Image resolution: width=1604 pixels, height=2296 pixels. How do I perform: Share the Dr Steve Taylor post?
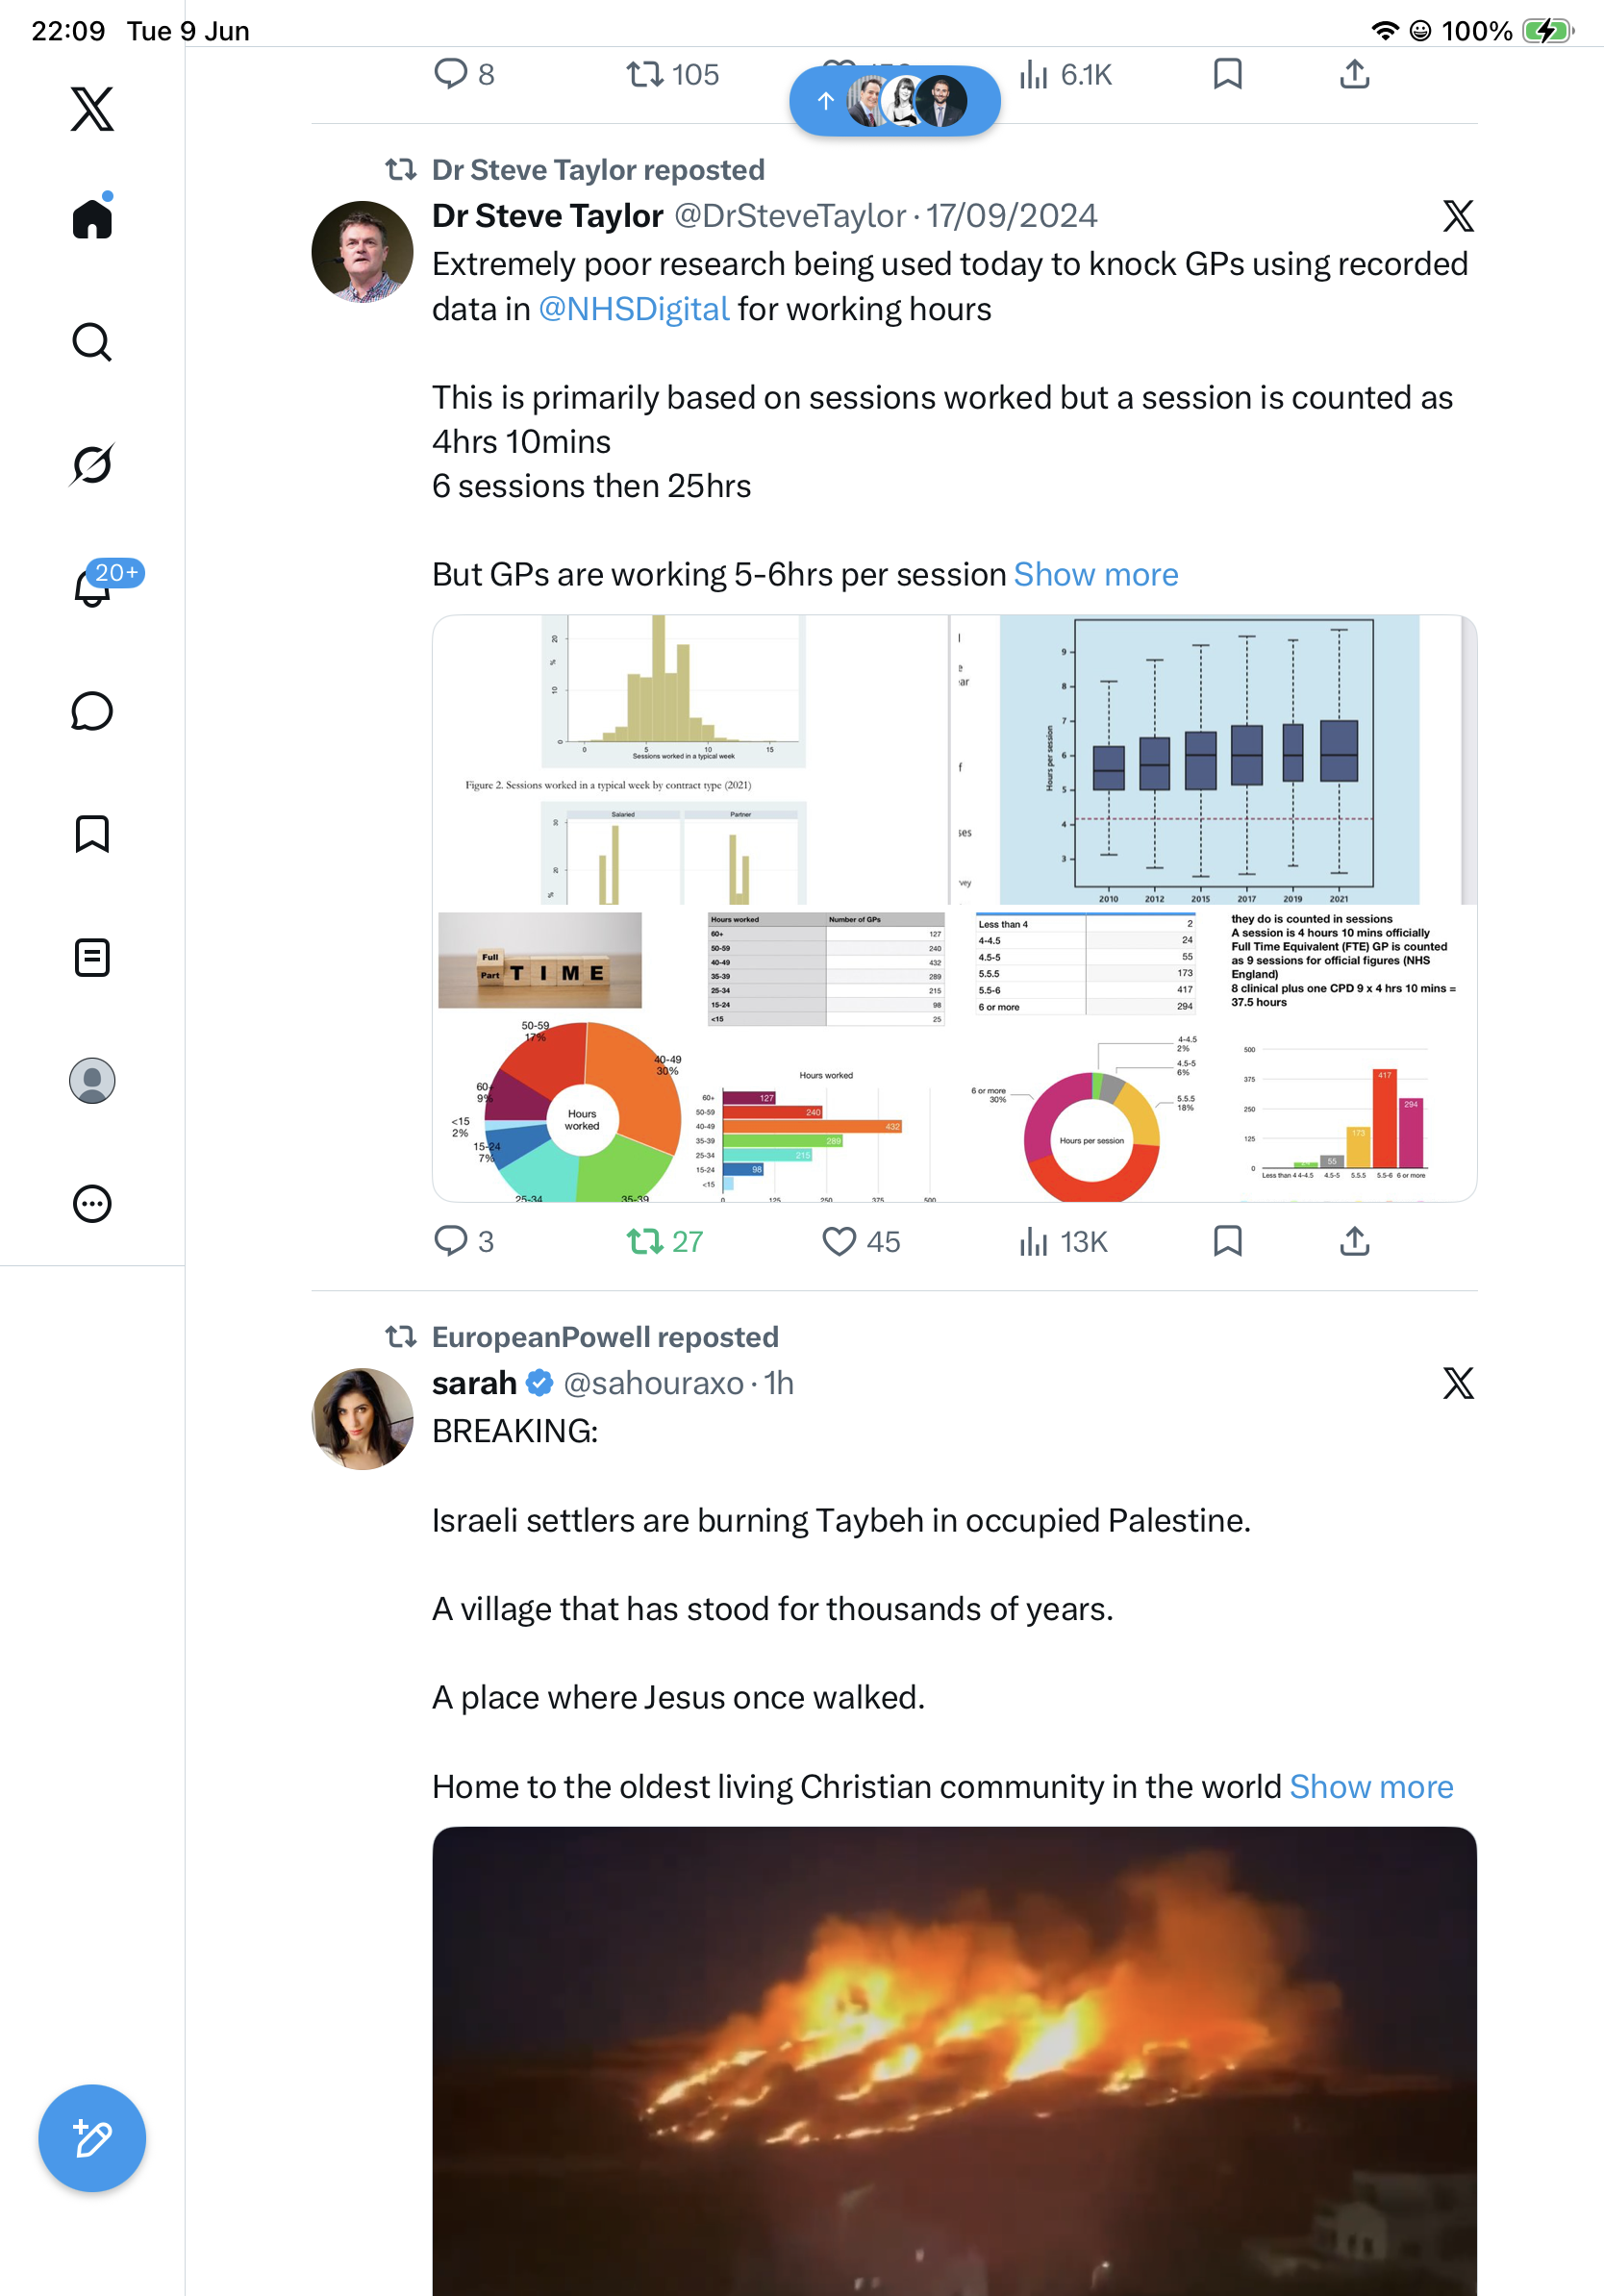click(x=1354, y=1241)
